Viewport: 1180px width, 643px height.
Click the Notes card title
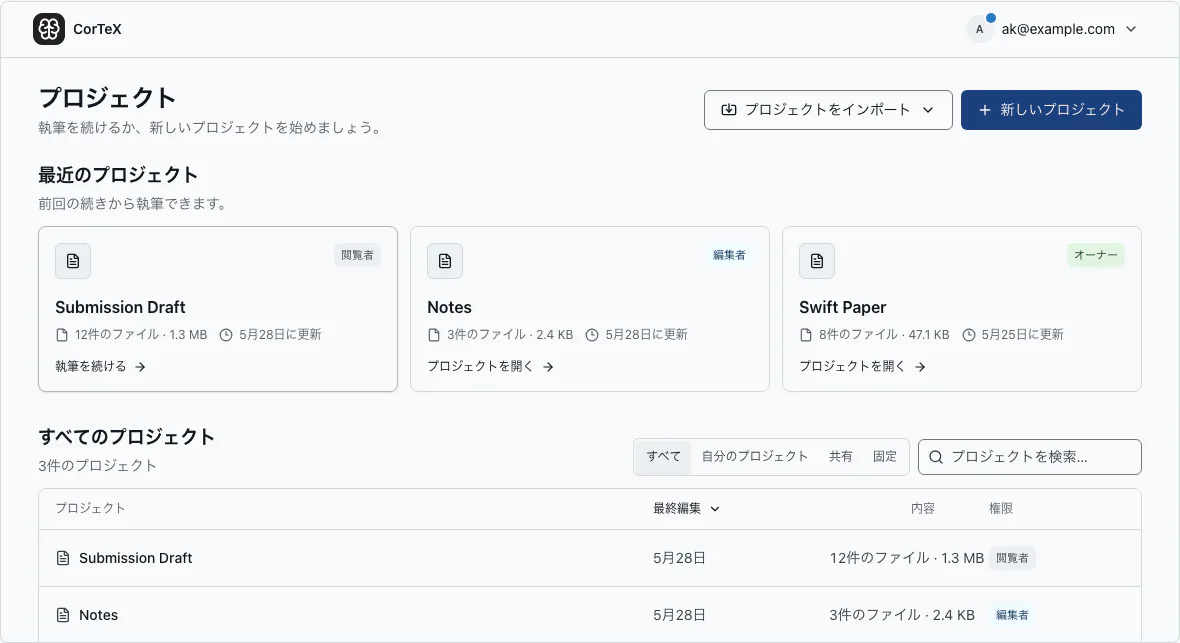pos(449,307)
